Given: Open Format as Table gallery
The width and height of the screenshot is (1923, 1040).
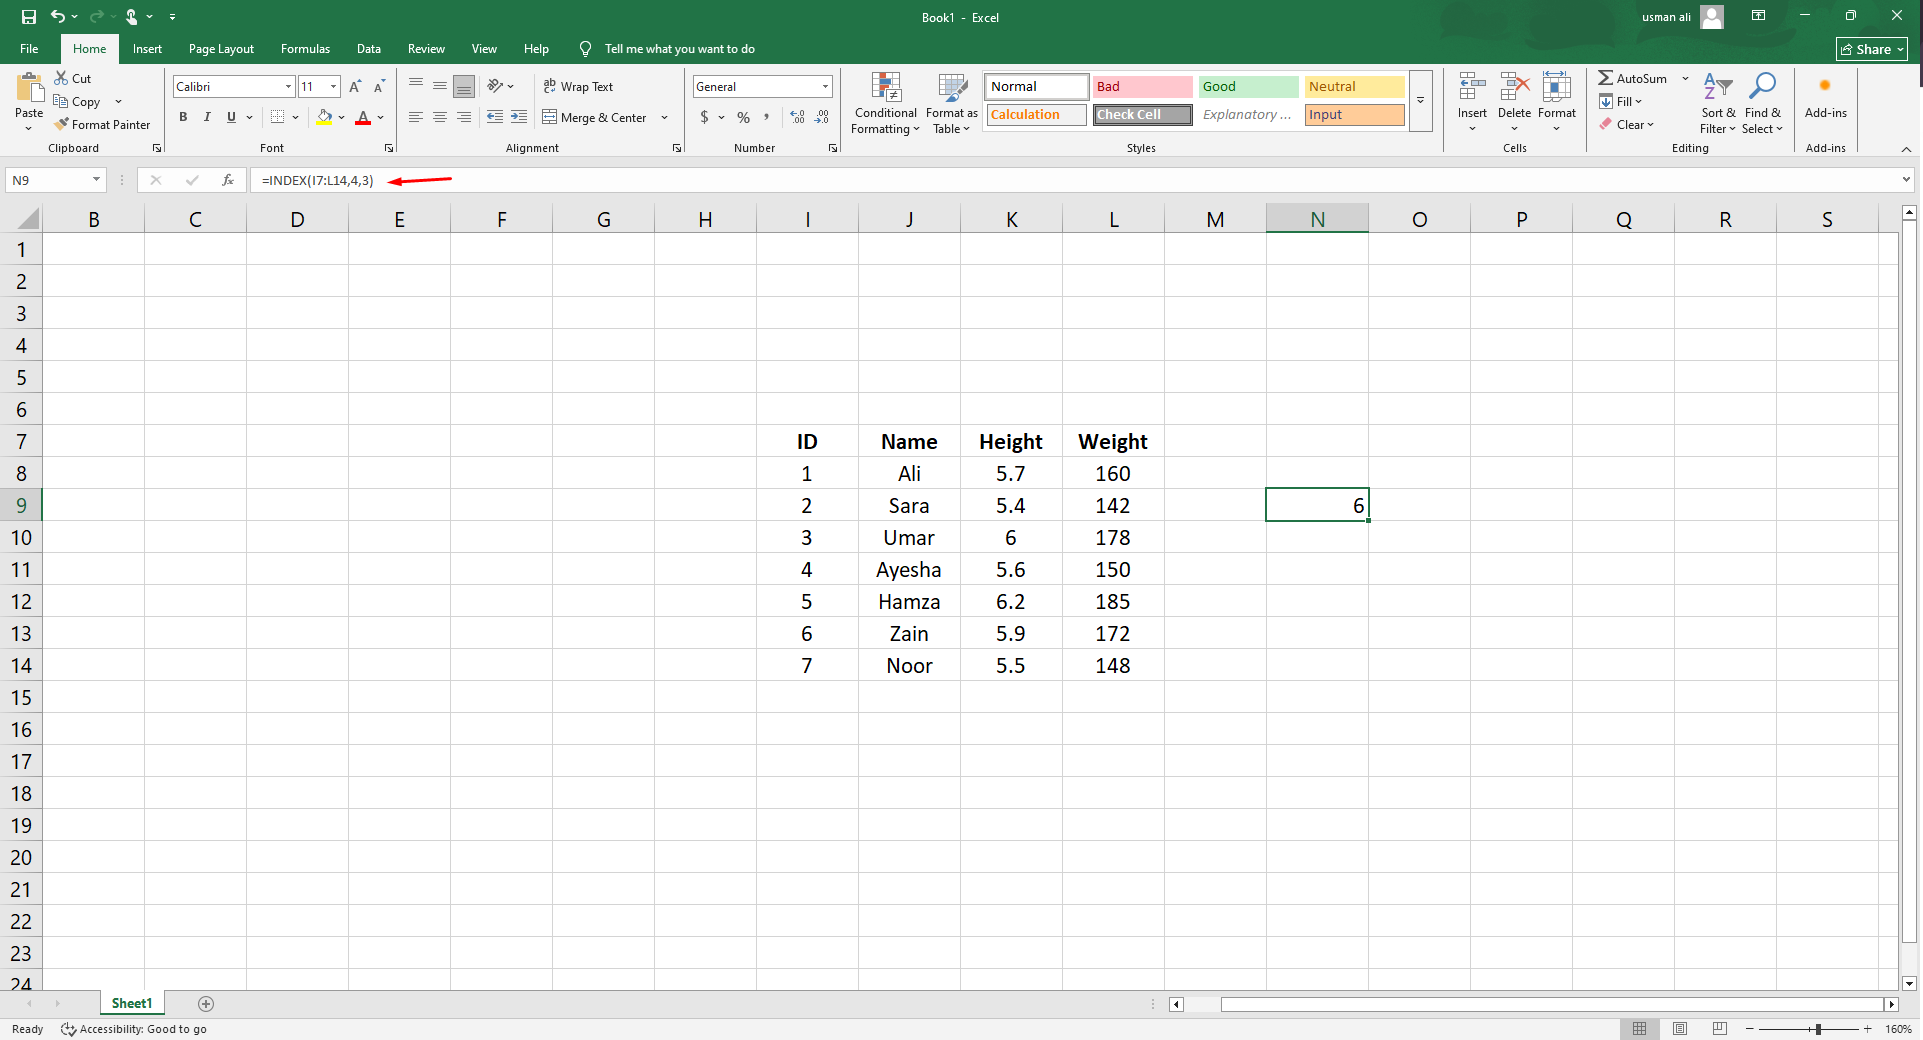Looking at the screenshot, I should pos(951,103).
